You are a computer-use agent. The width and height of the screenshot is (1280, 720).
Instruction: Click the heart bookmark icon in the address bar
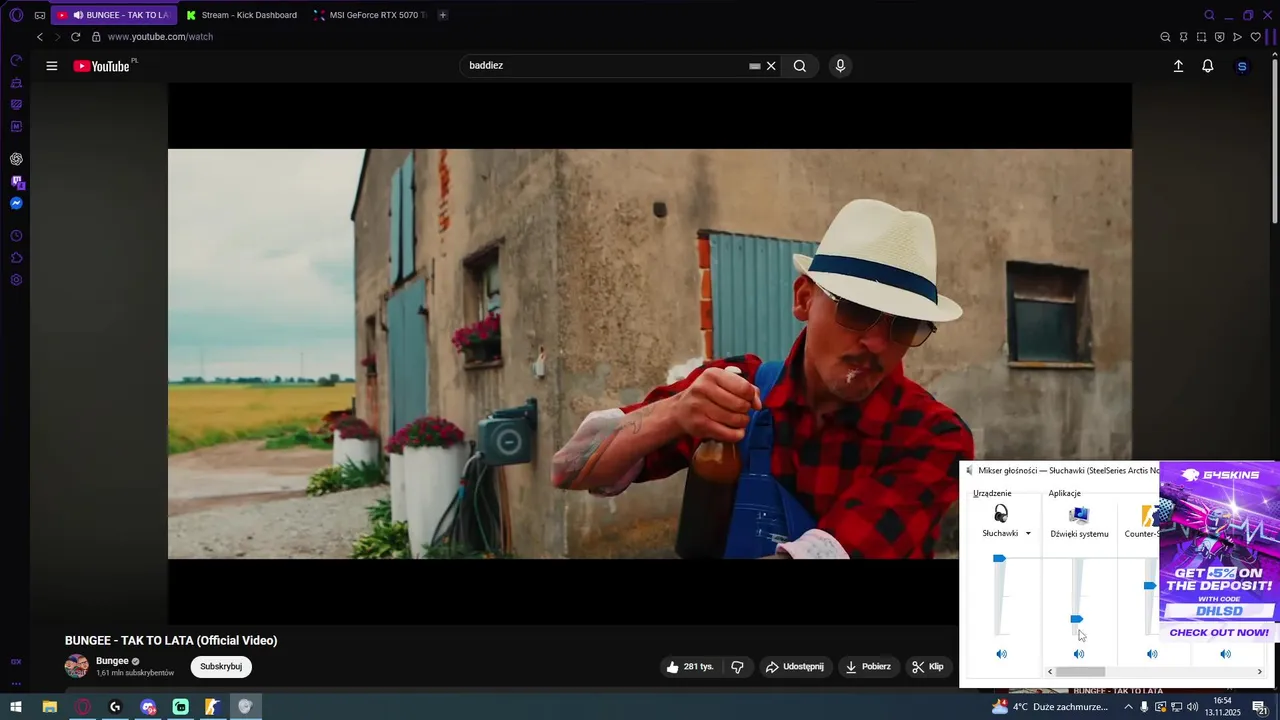[x=1255, y=37]
